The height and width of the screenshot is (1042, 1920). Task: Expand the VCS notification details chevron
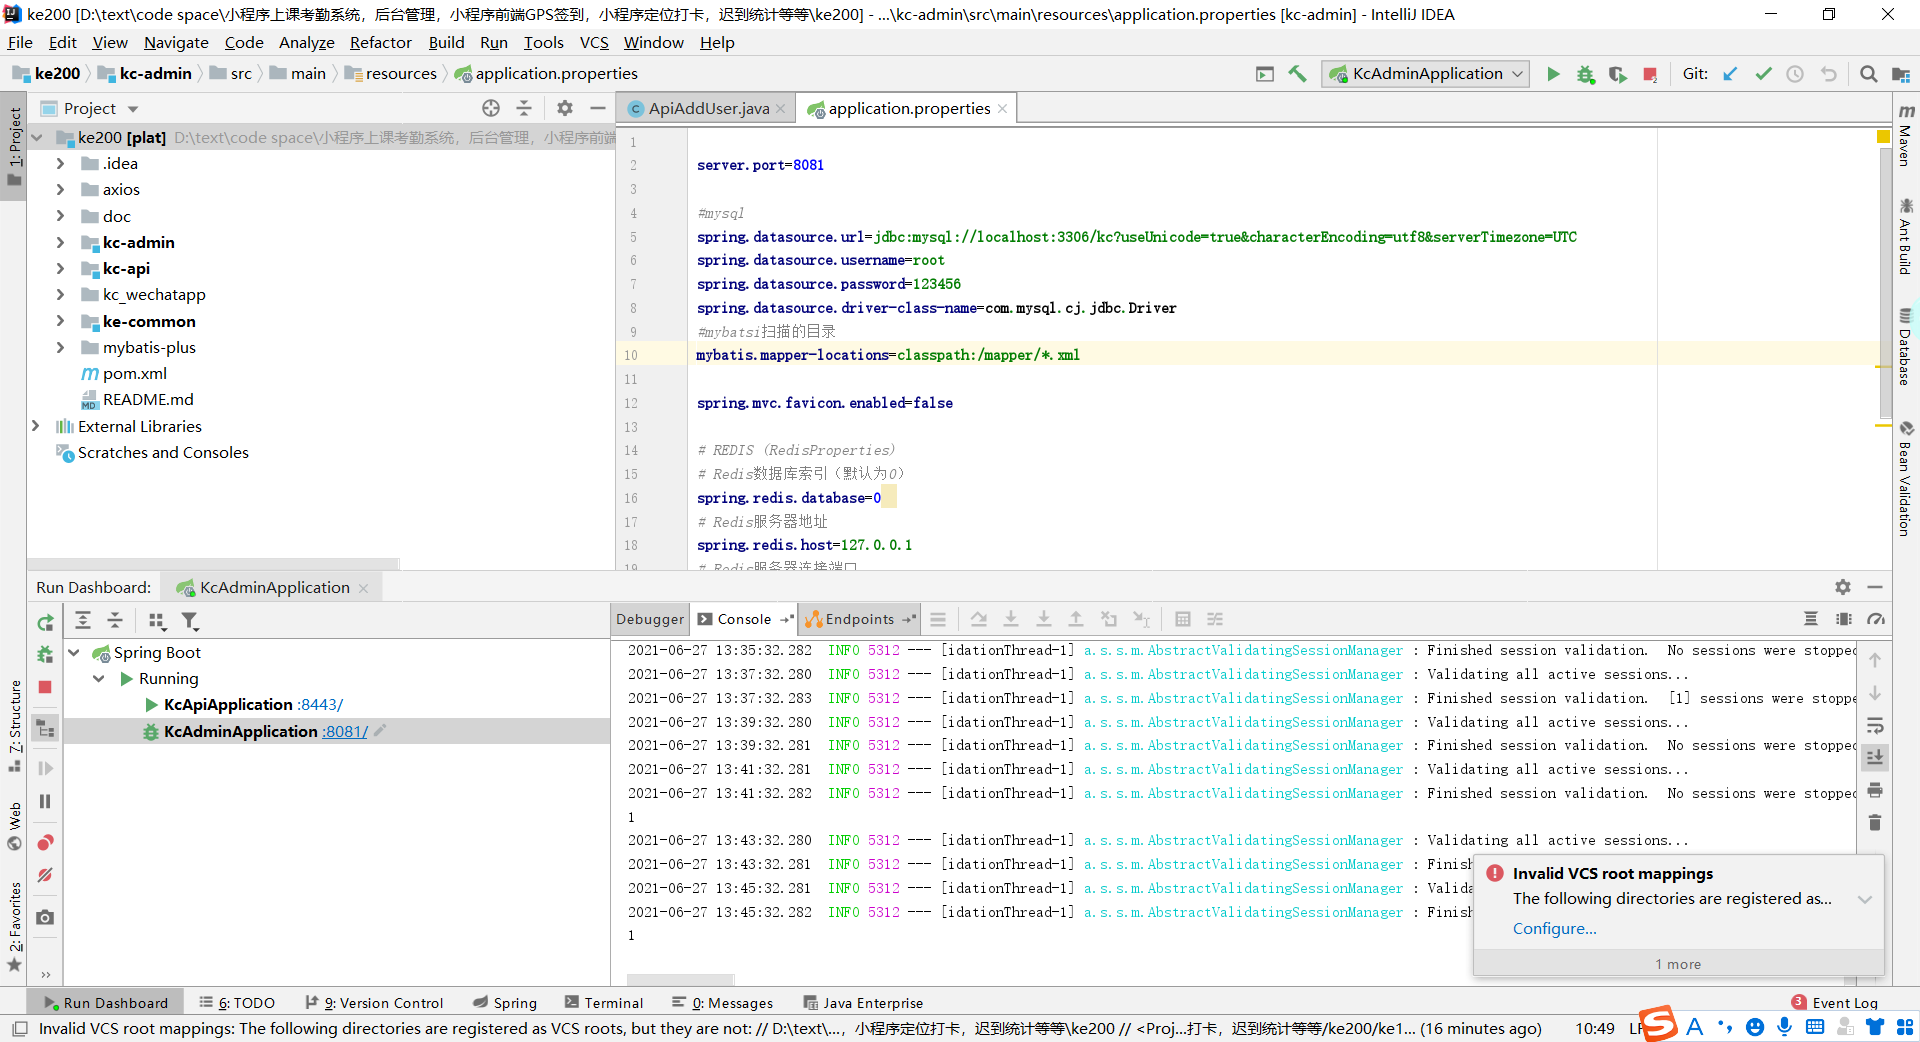[x=1864, y=899]
